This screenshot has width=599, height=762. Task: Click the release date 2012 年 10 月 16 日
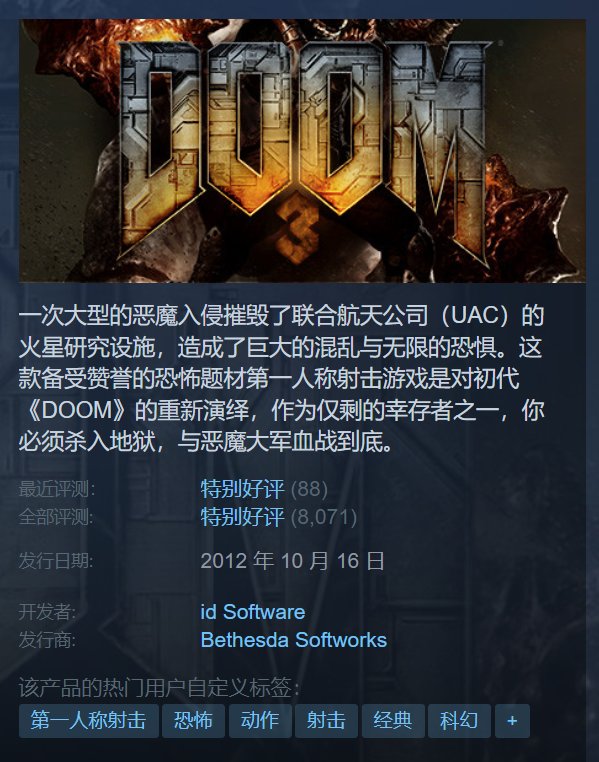(x=292, y=561)
